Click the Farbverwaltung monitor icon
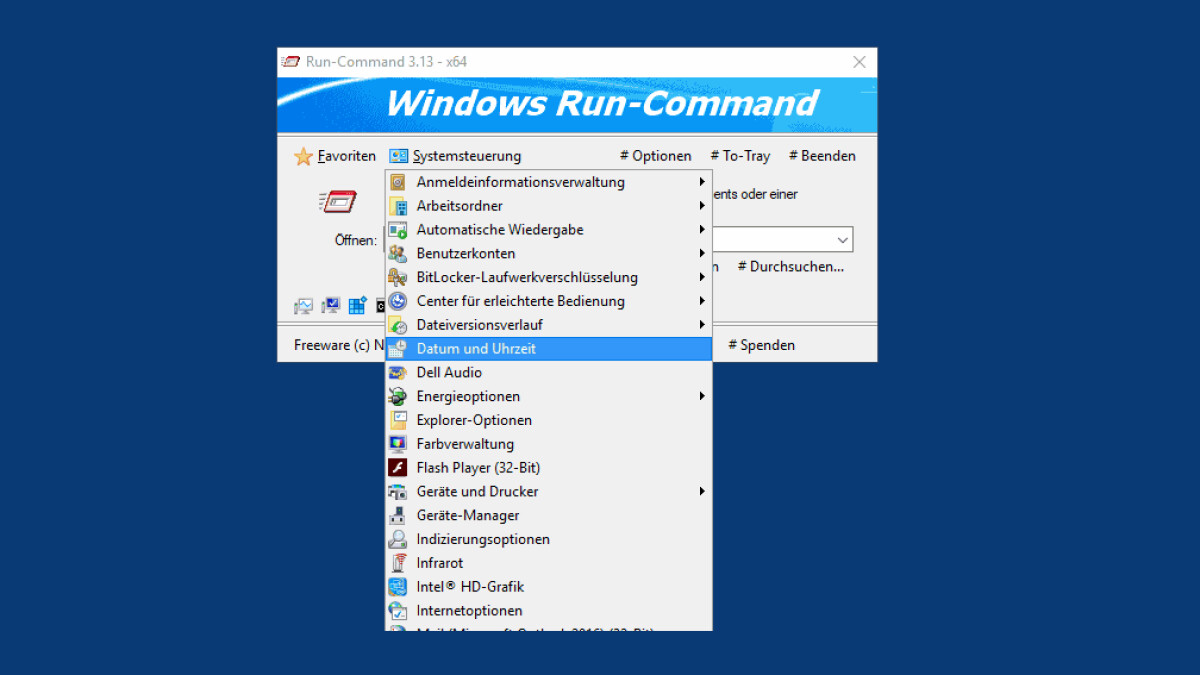Image resolution: width=1200 pixels, height=675 pixels. tap(398, 444)
